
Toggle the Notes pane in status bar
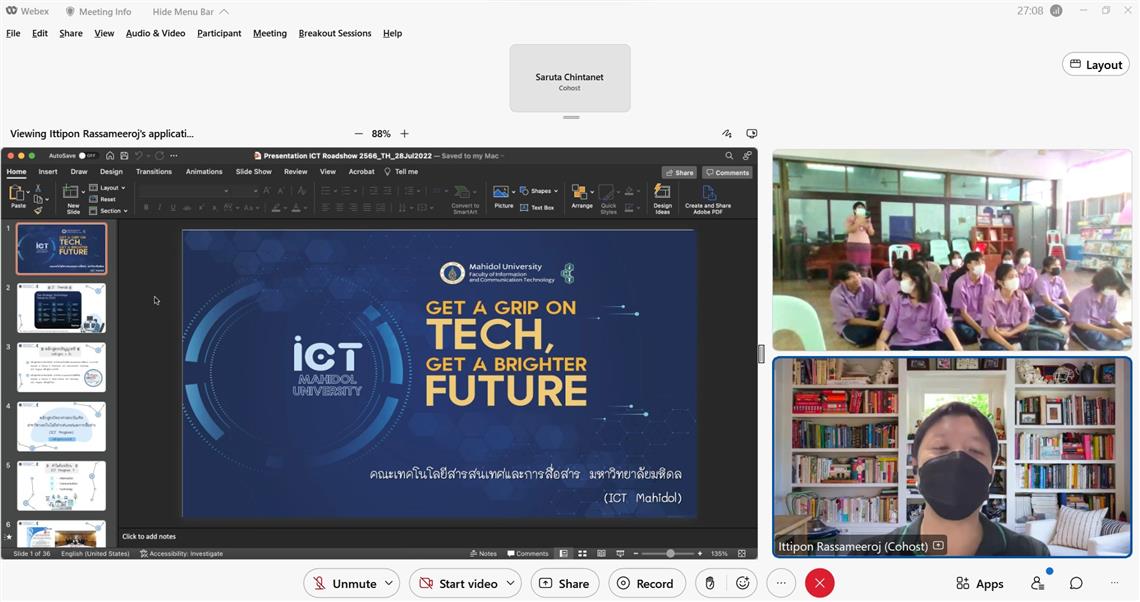[x=483, y=553]
